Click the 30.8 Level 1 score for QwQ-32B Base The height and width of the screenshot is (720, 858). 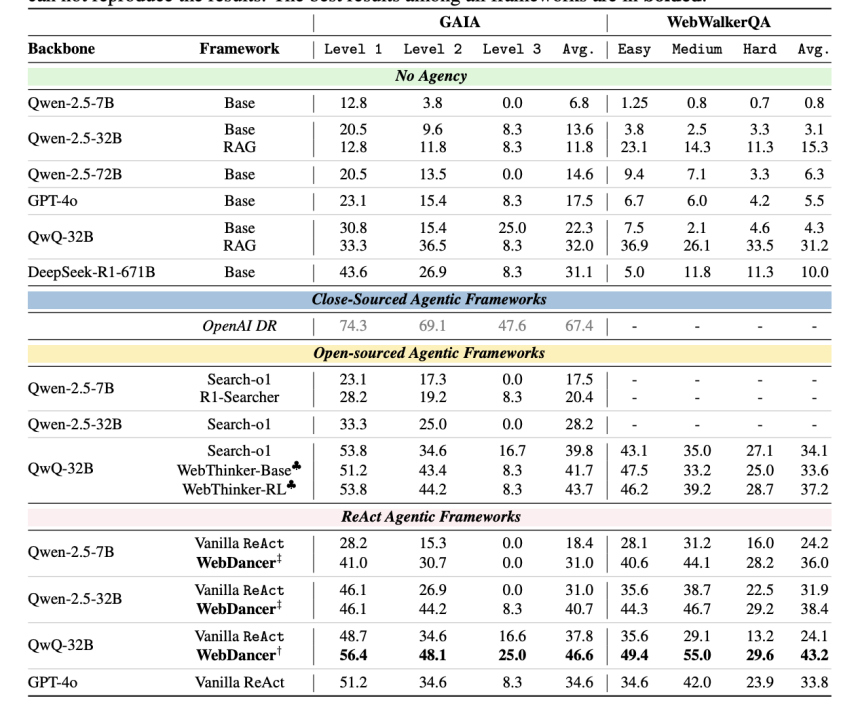353,228
